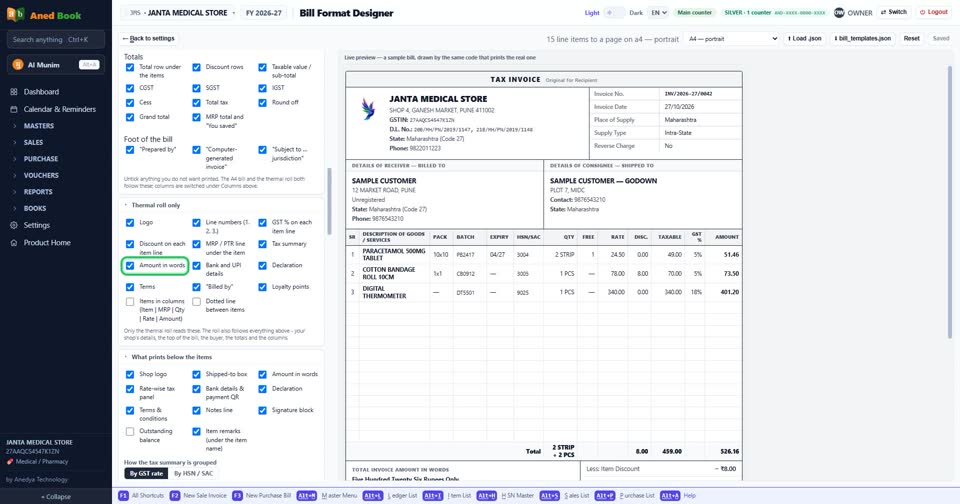Viewport: 960px width, 504px height.
Task: Click the Alt+S Sales List badge
Action: click(x=550, y=495)
